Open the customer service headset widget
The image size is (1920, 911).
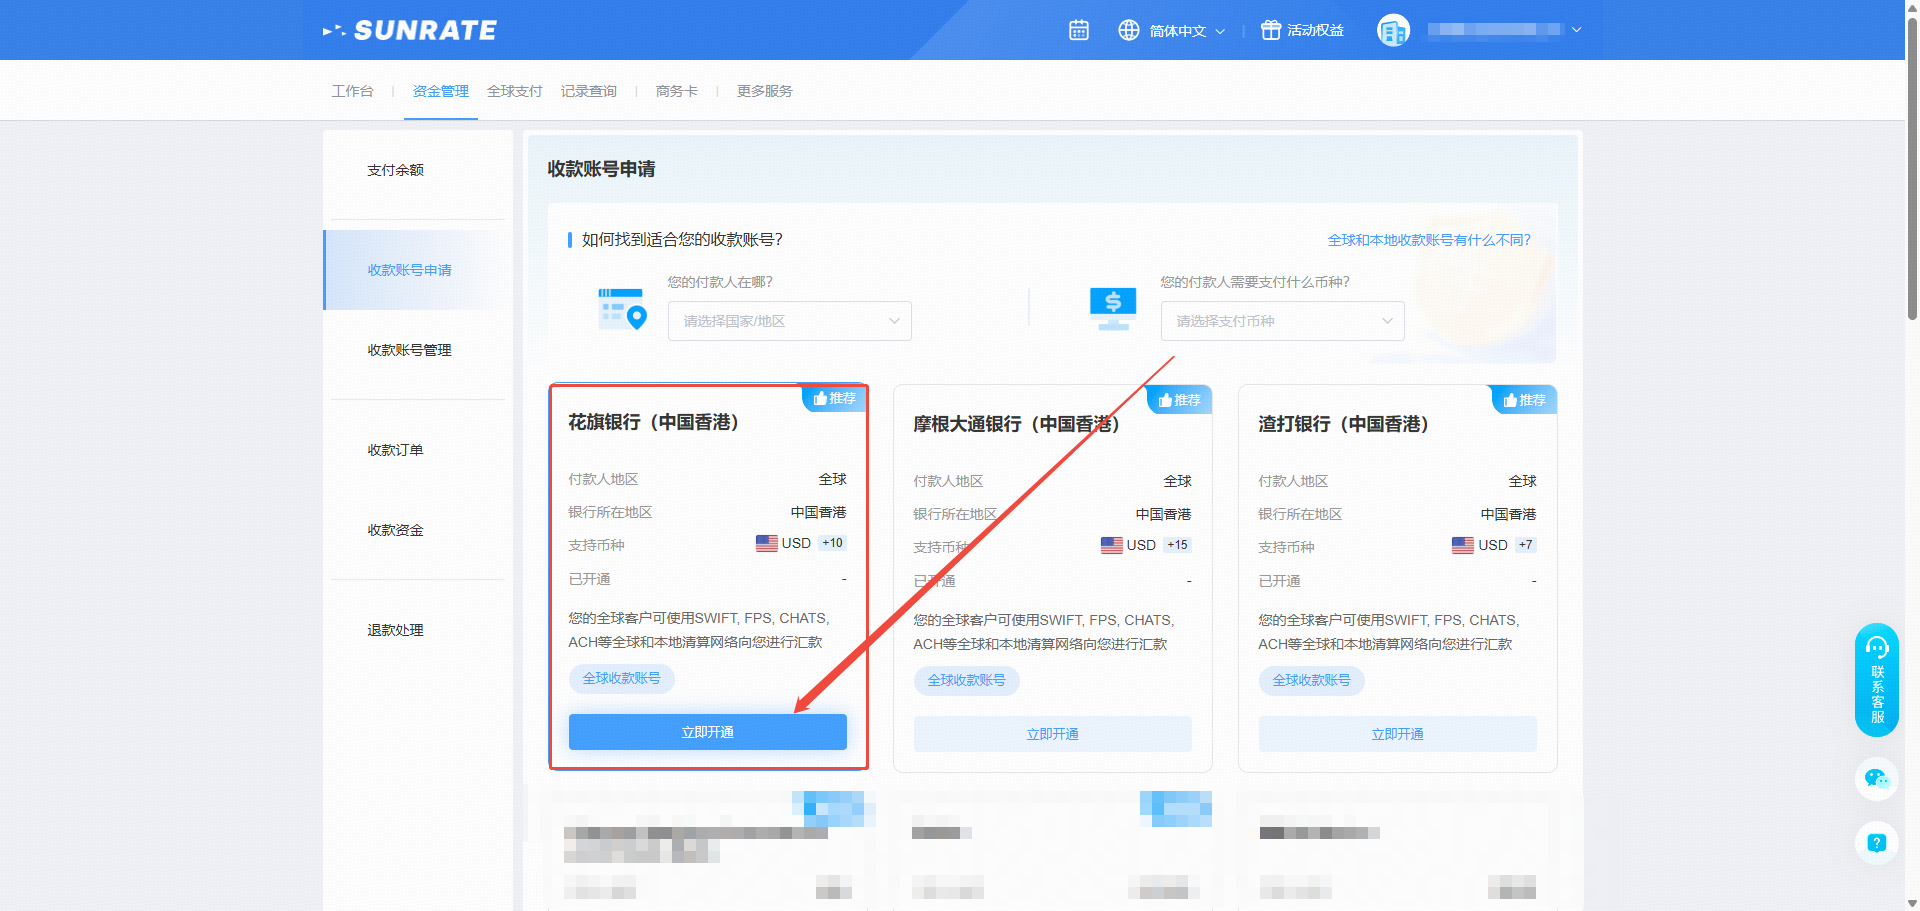(1876, 680)
